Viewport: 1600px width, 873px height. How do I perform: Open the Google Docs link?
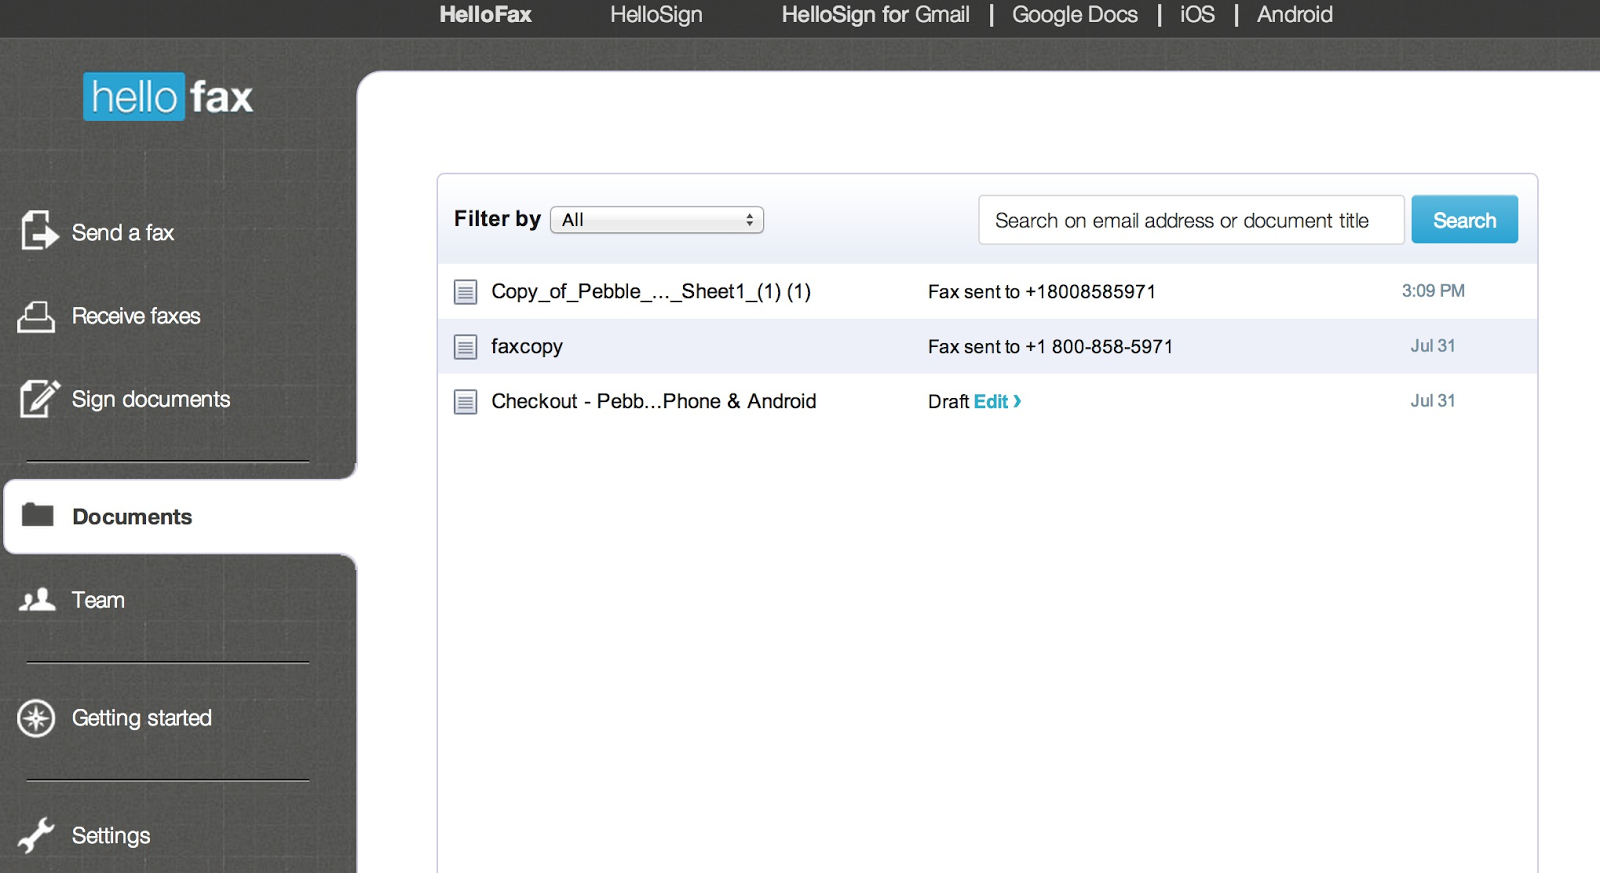coord(1075,15)
